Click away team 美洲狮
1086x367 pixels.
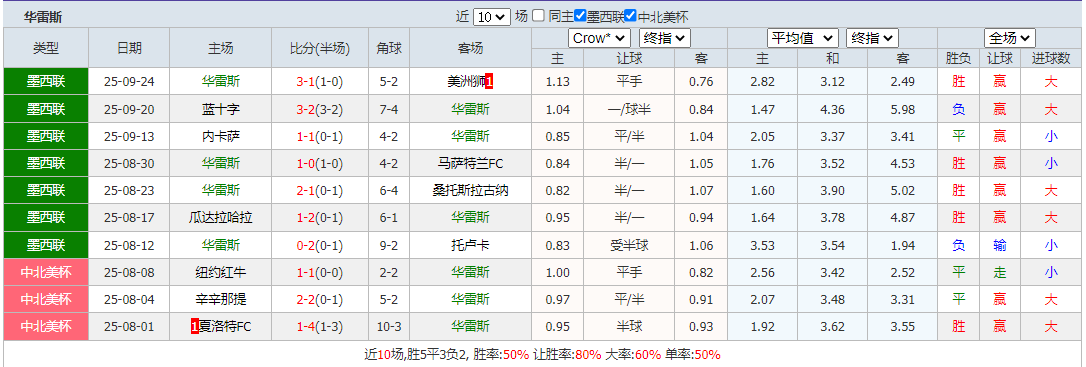pos(466,82)
